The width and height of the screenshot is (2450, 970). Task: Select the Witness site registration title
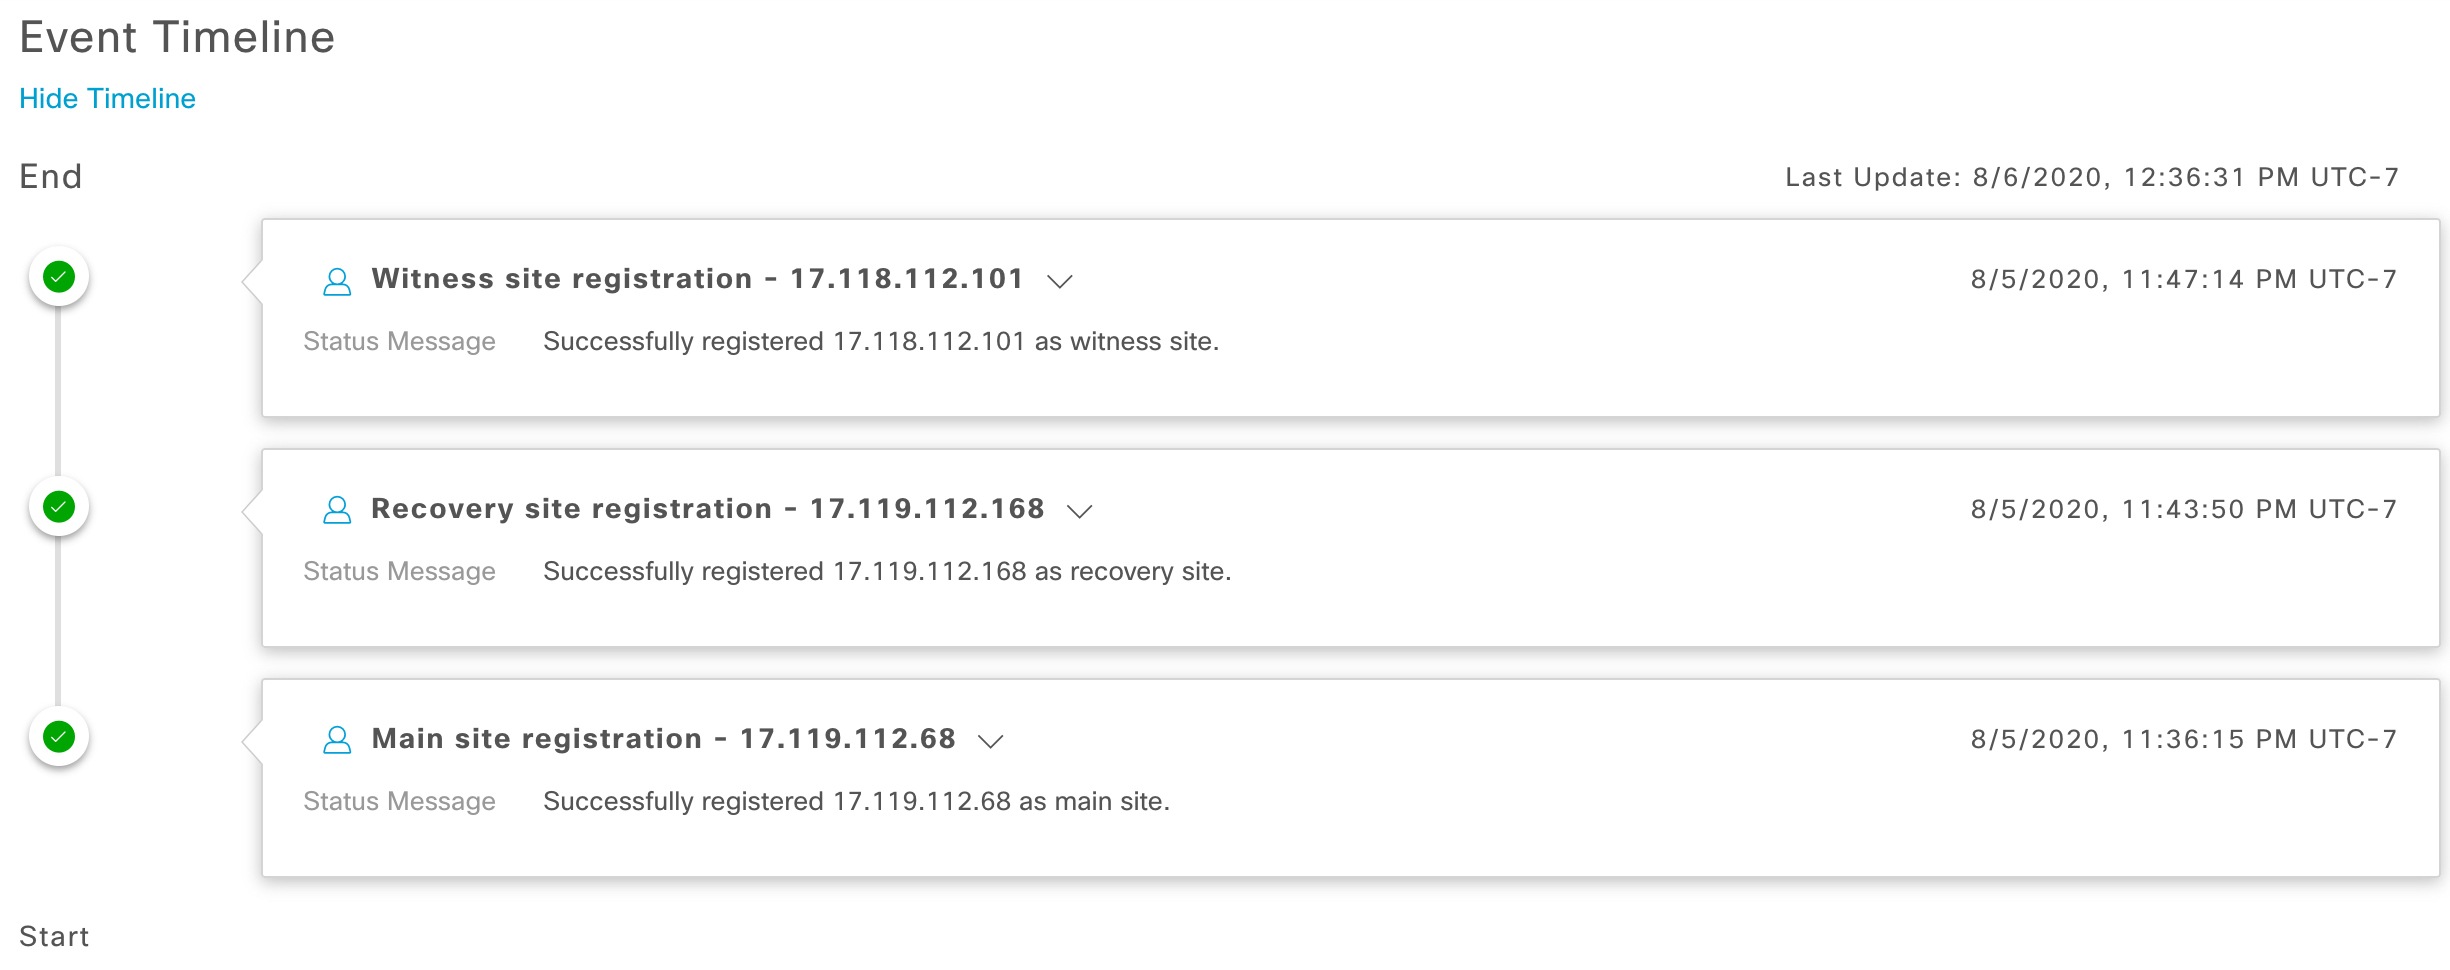pyautogui.click(x=697, y=279)
